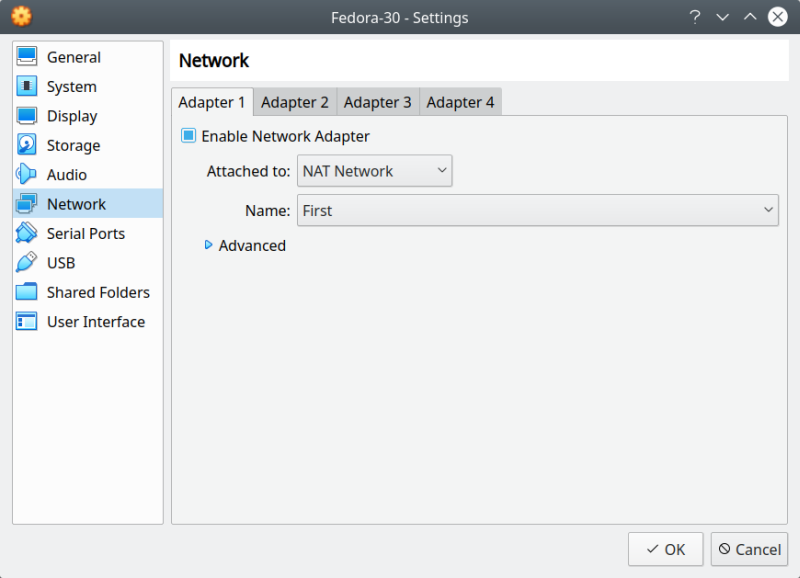
Task: Switch to the Adapter 2 tab
Action: (295, 102)
